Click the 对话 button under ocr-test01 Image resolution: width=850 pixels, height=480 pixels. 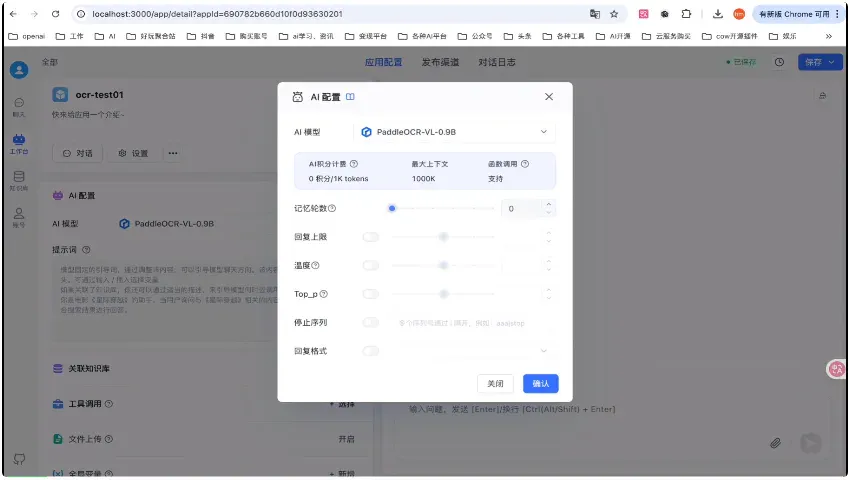(x=78, y=153)
